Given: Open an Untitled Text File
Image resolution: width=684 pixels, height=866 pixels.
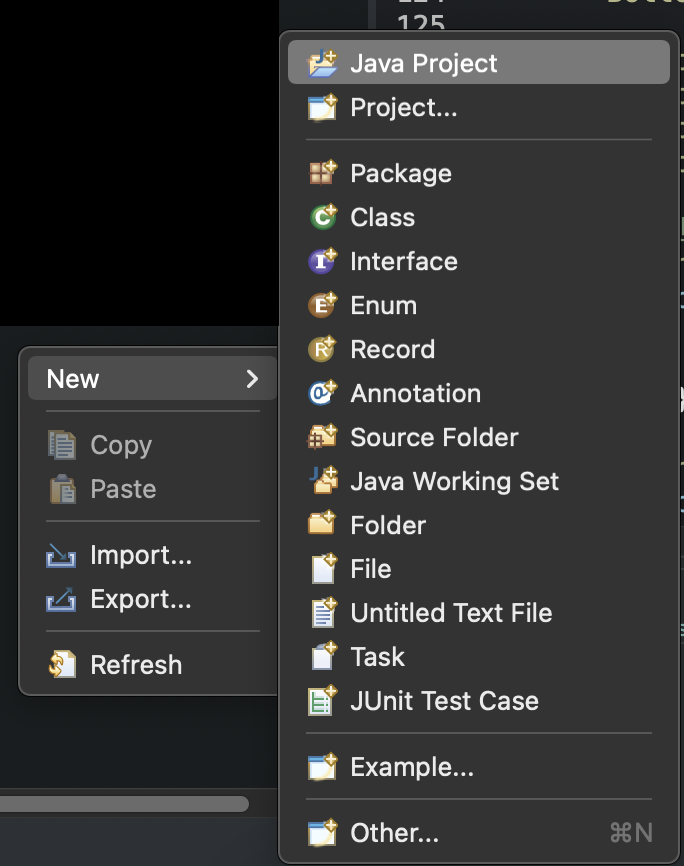Looking at the screenshot, I should tap(479, 612).
